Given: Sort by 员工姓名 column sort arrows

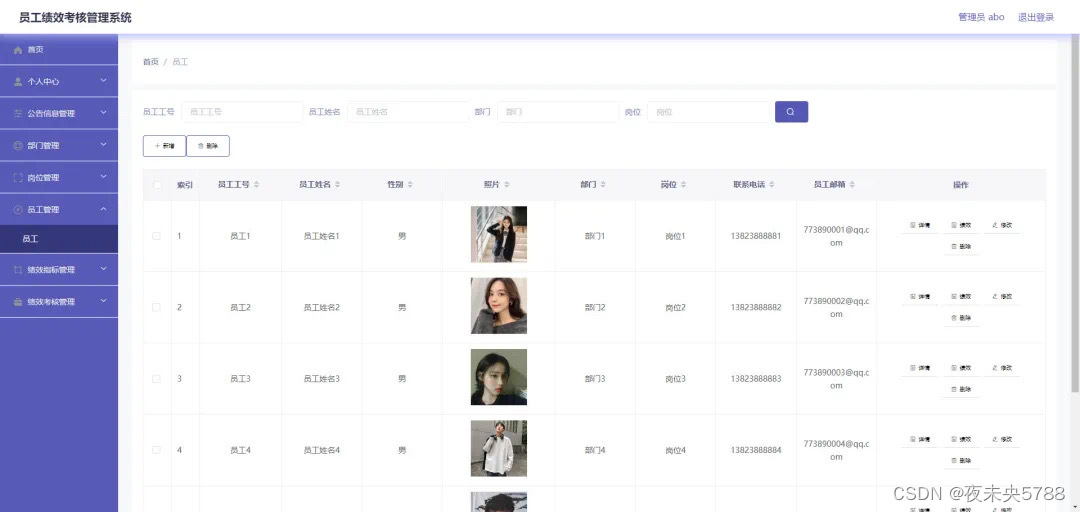Looking at the screenshot, I should (x=338, y=185).
